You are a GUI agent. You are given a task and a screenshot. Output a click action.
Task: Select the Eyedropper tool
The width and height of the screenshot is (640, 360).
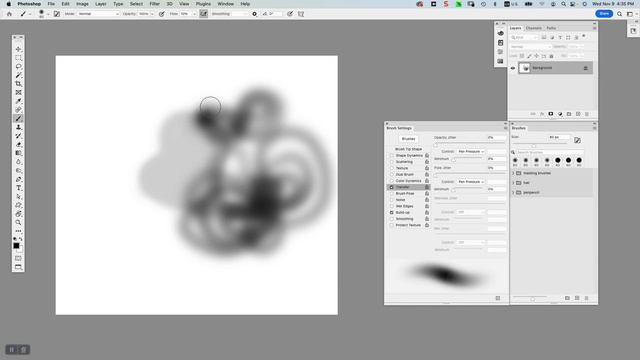click(18, 101)
